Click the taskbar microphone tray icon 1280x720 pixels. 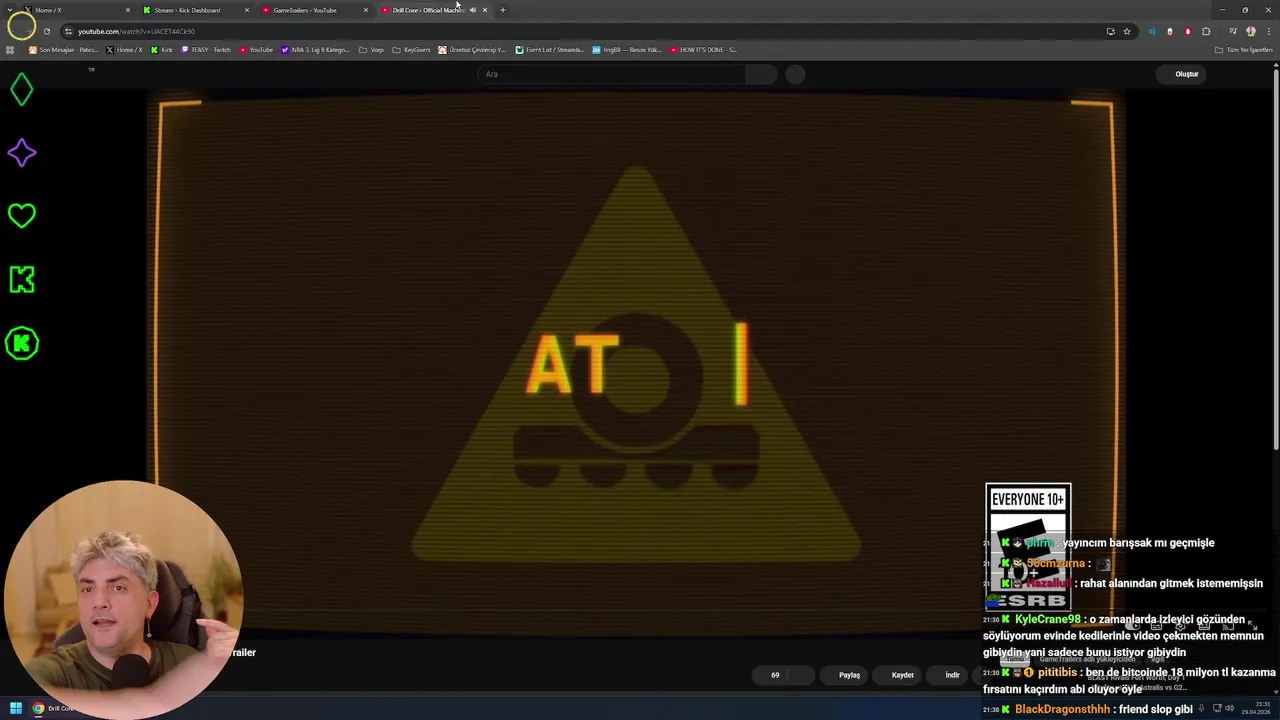pyautogui.click(x=1202, y=708)
